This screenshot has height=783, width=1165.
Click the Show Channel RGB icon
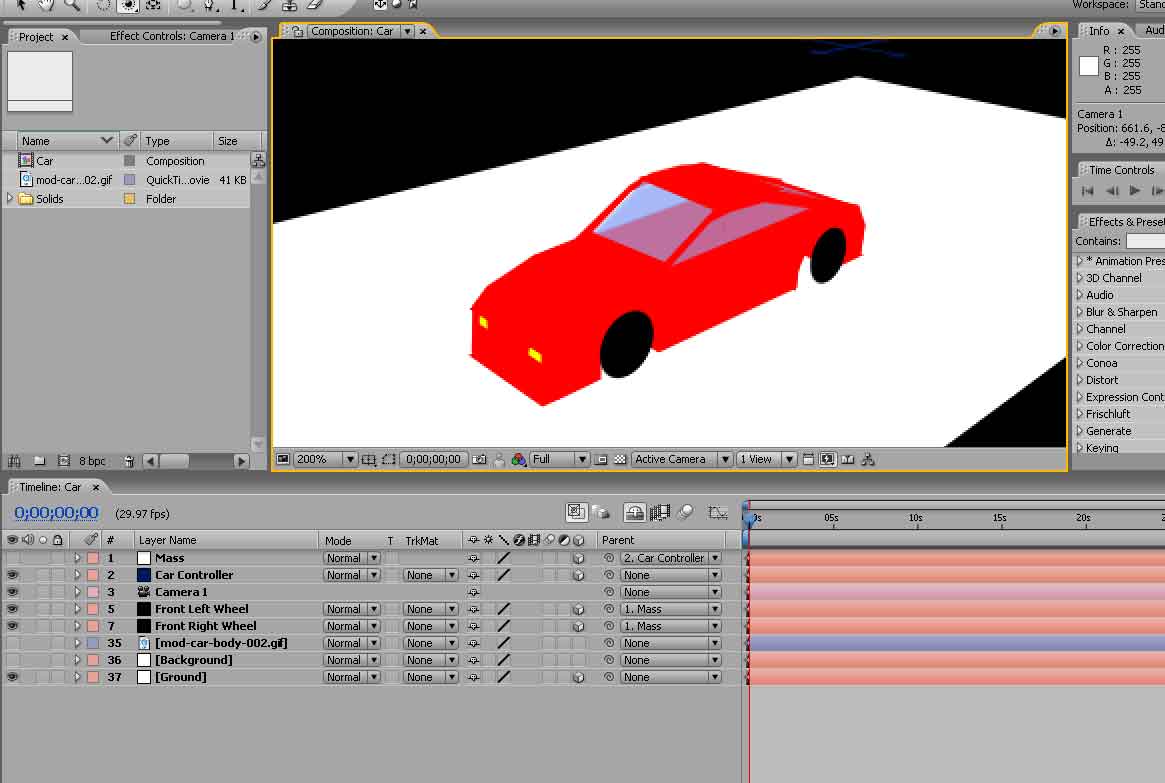point(518,460)
